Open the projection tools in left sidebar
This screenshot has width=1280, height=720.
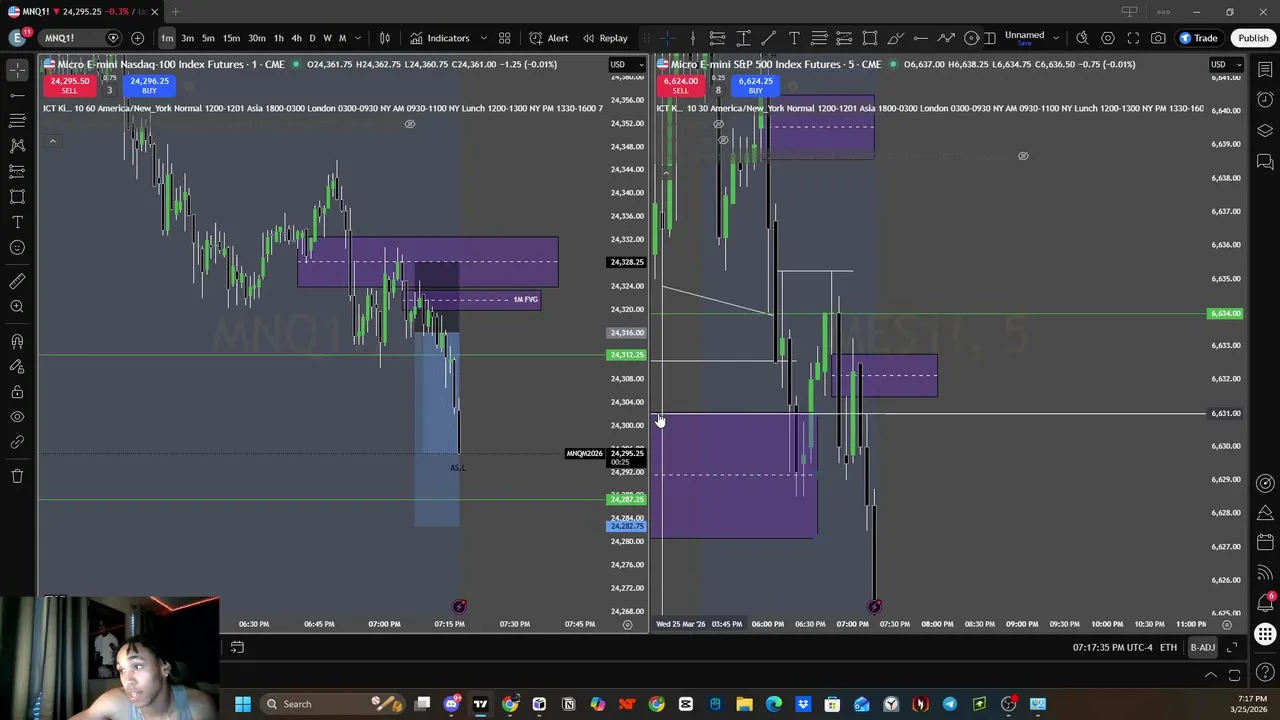(17, 171)
